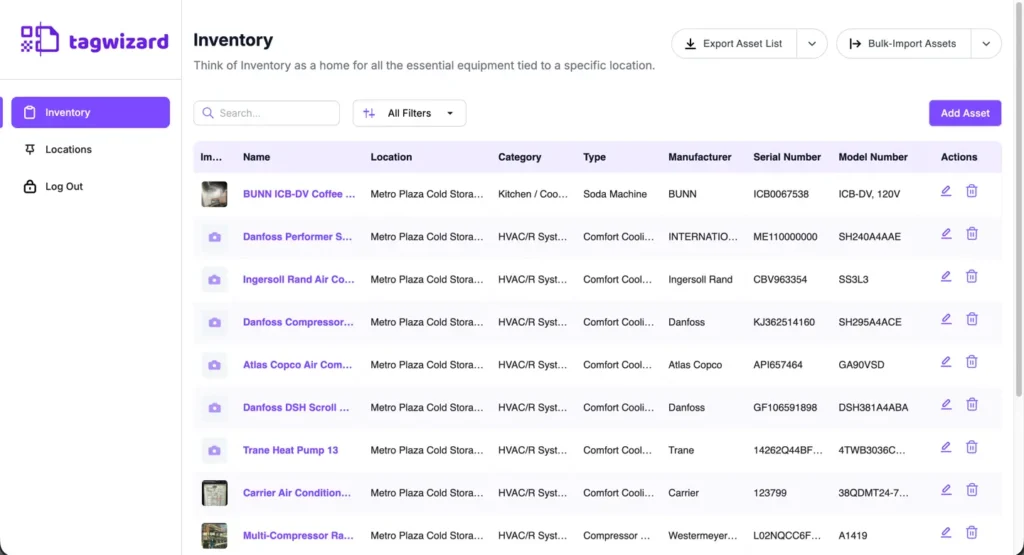Viewport: 1024px width, 555px height.
Task: Delete the Ingersoll Rand Air asset
Action: tap(972, 276)
